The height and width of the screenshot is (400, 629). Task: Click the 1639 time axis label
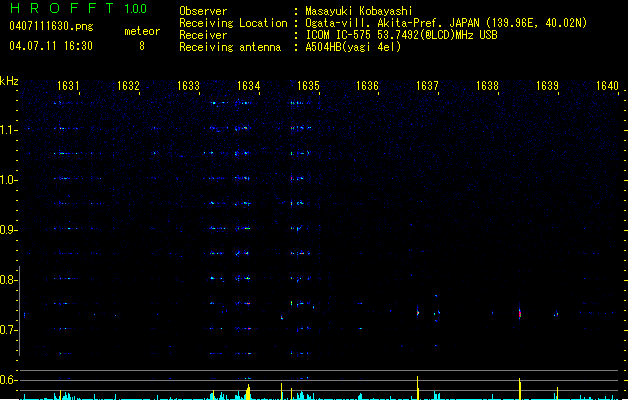548,86
